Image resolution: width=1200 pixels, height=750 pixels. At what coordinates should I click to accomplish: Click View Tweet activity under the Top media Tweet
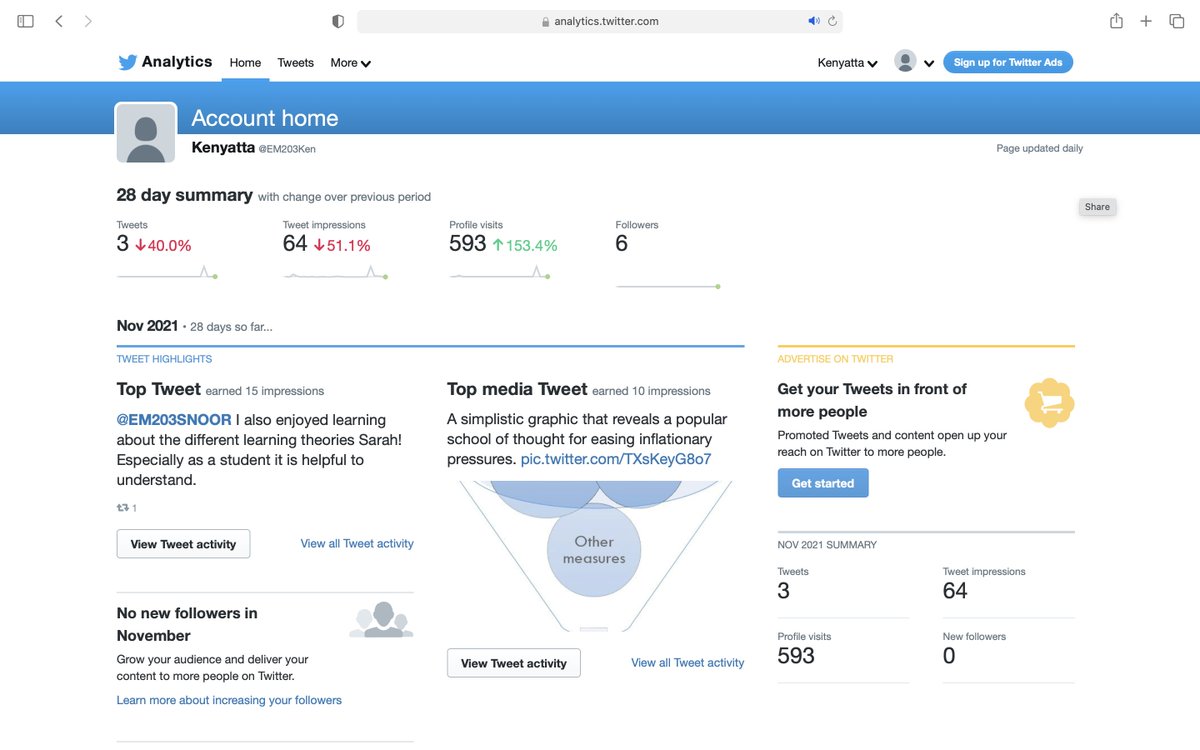click(x=513, y=663)
